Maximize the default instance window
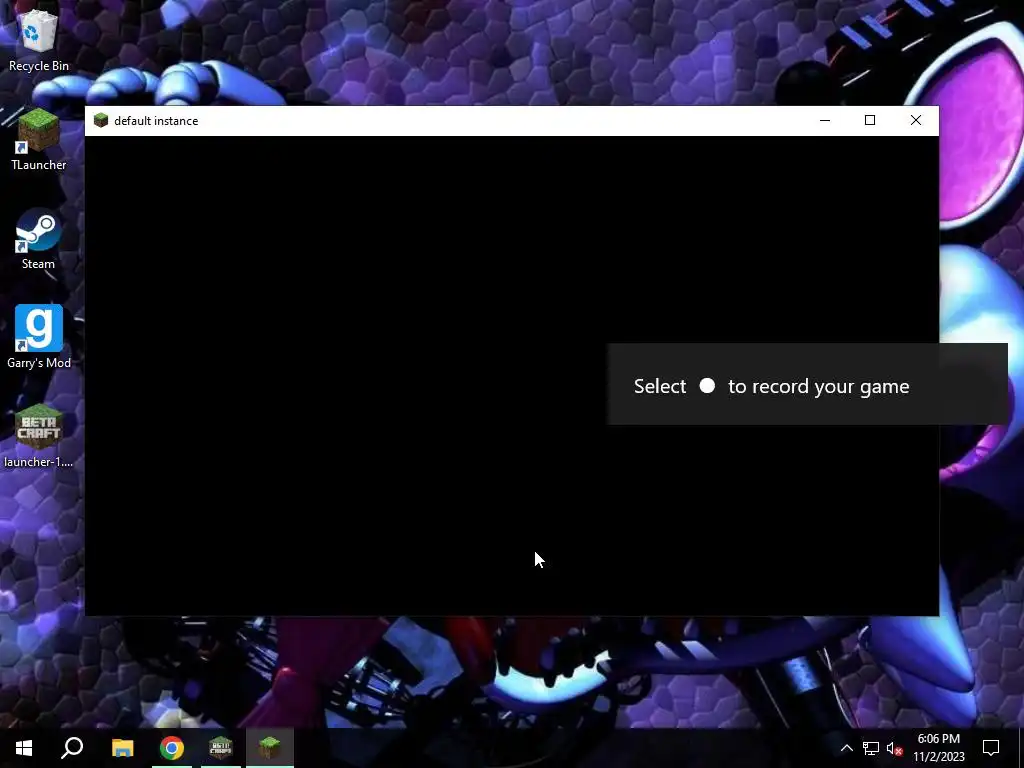This screenshot has height=768, width=1024. [x=870, y=120]
